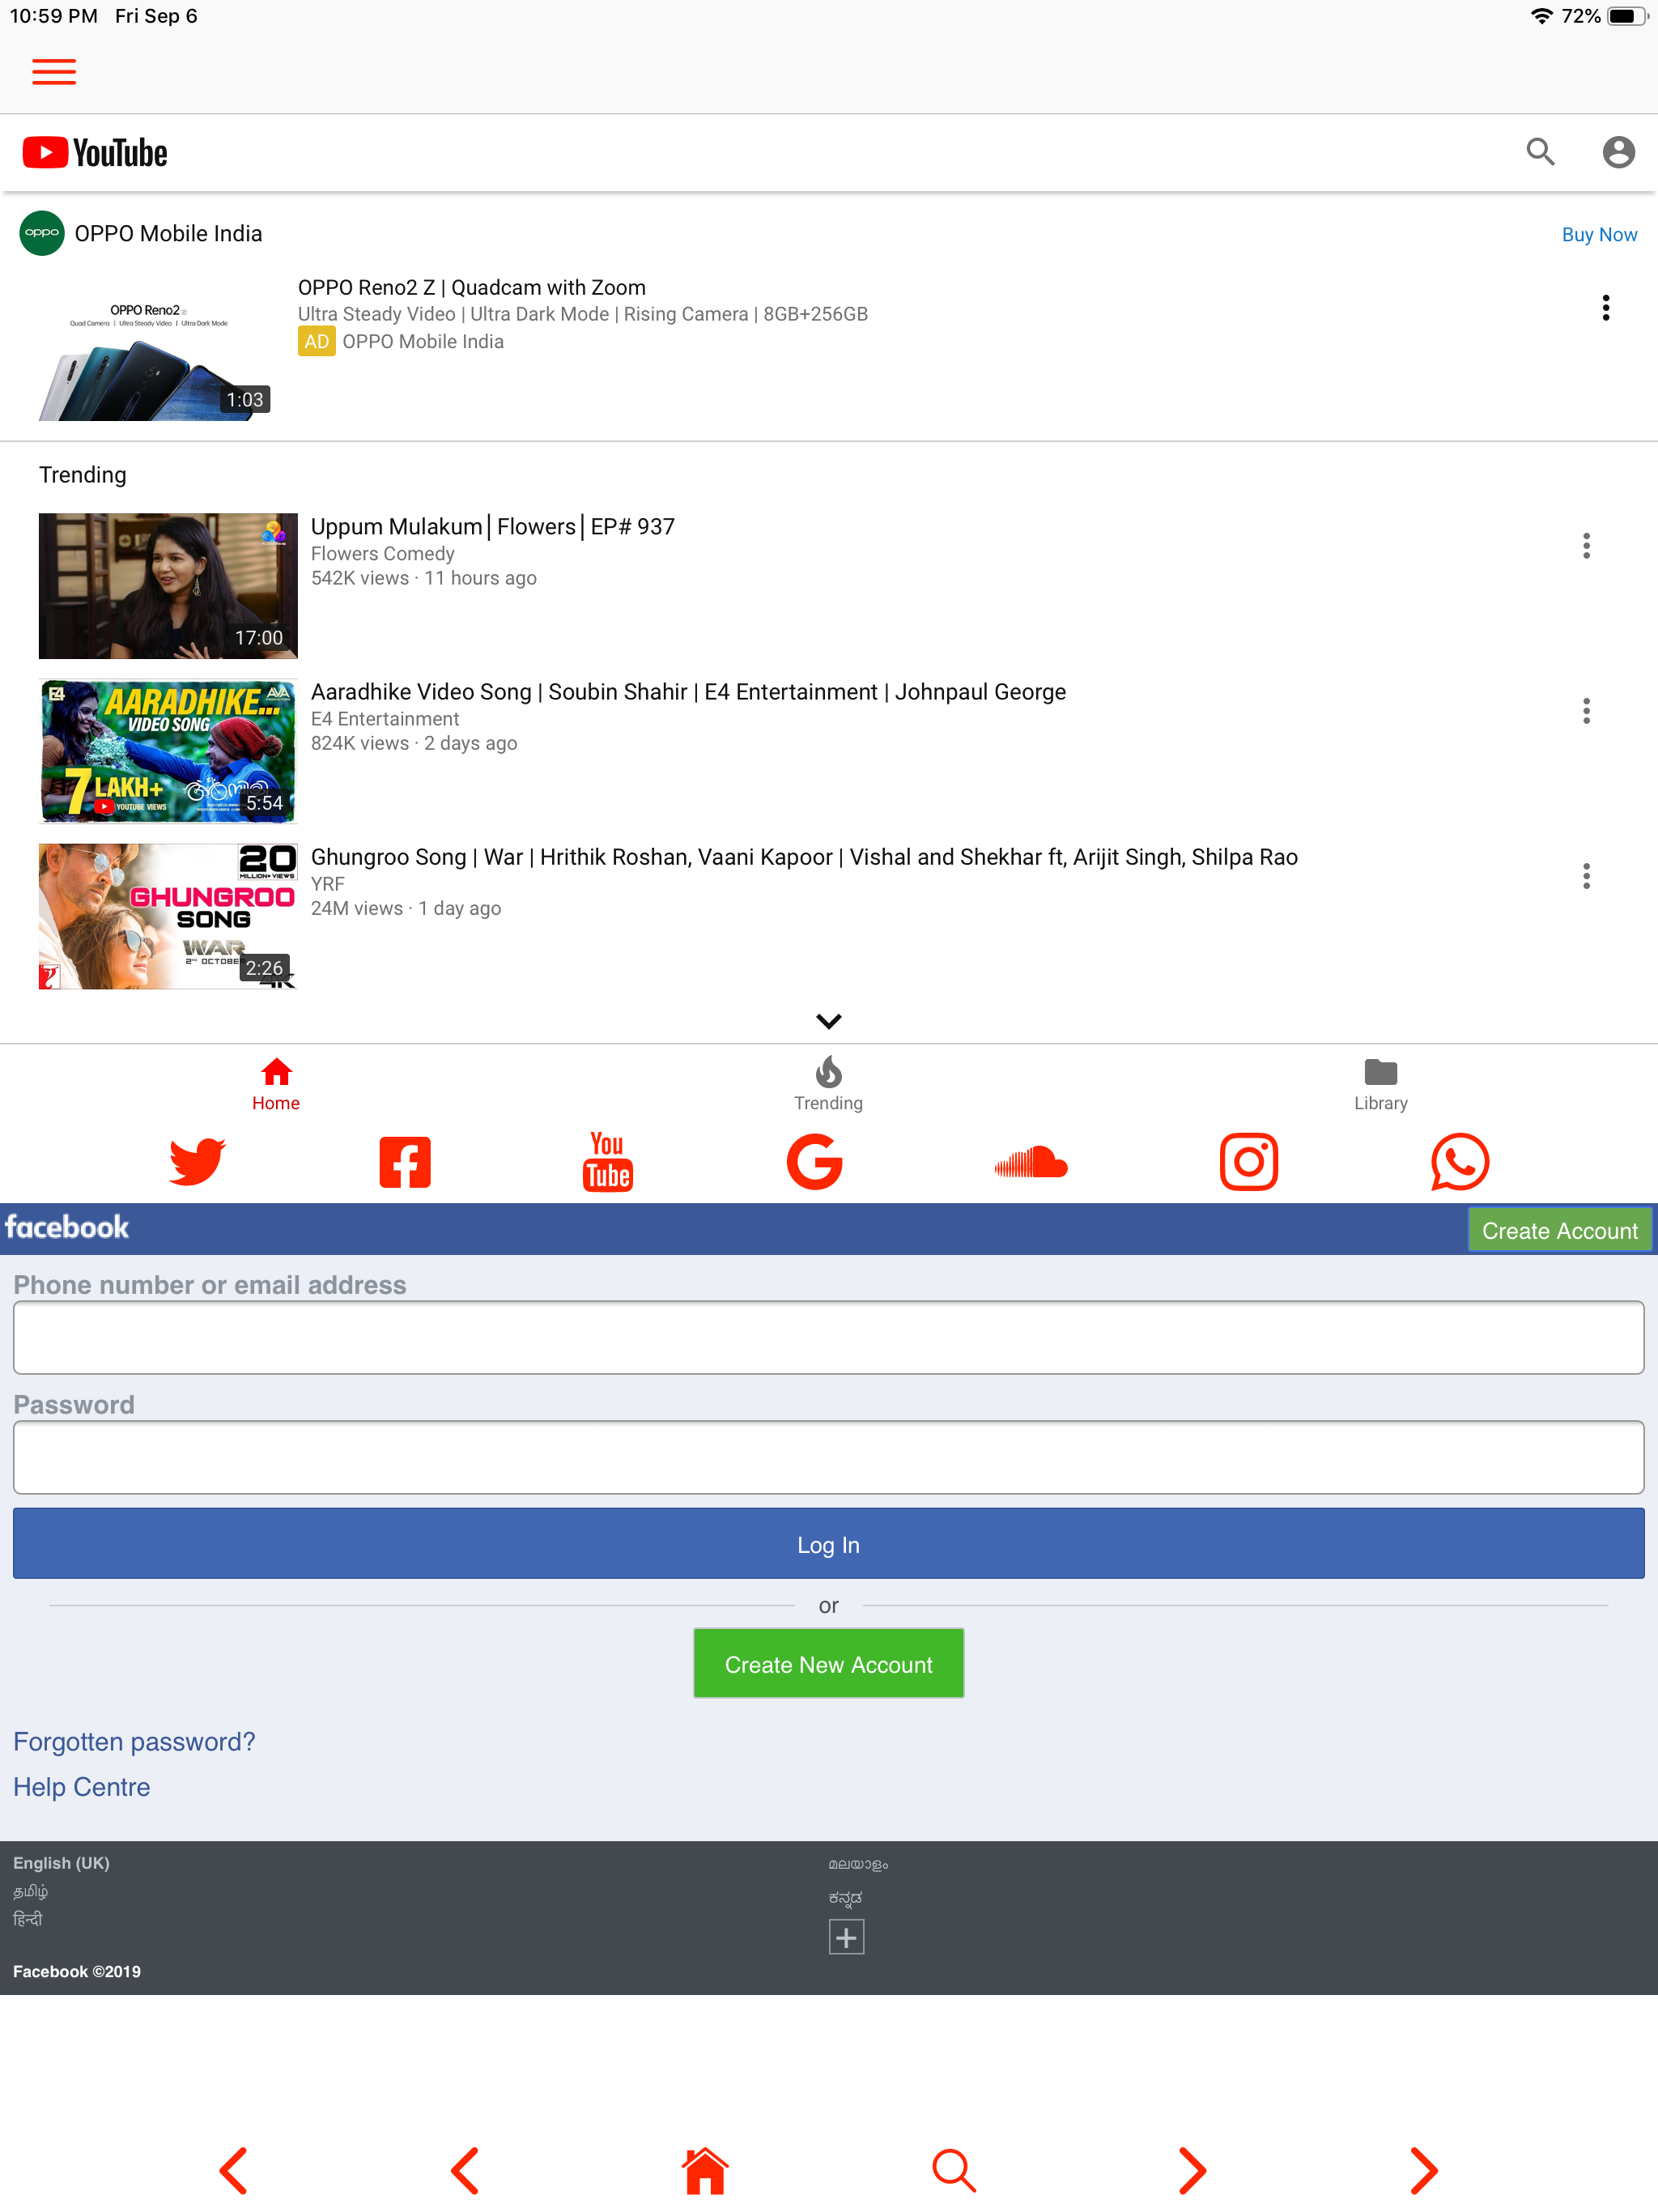Open the YouTube account profile icon
The height and width of the screenshot is (2212, 1658).
1617,152
